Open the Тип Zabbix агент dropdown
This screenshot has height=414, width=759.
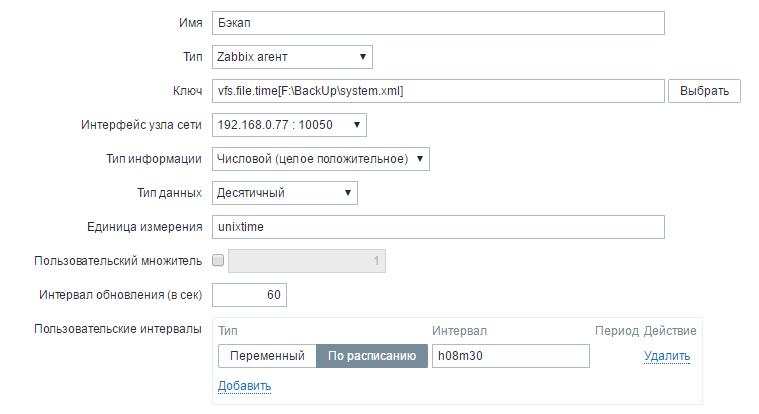pyautogui.click(x=291, y=57)
